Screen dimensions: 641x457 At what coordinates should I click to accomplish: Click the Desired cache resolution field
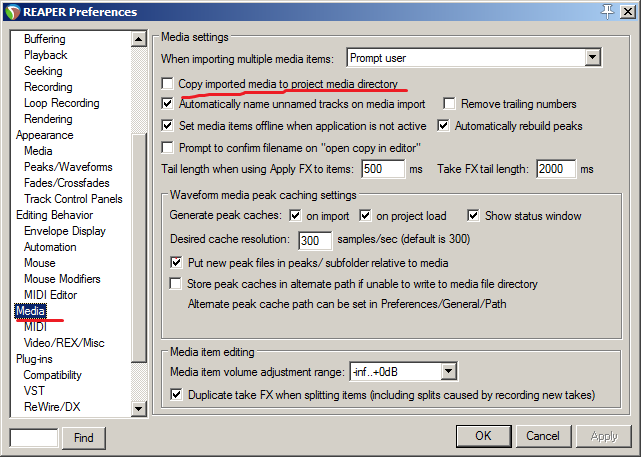[x=315, y=240]
